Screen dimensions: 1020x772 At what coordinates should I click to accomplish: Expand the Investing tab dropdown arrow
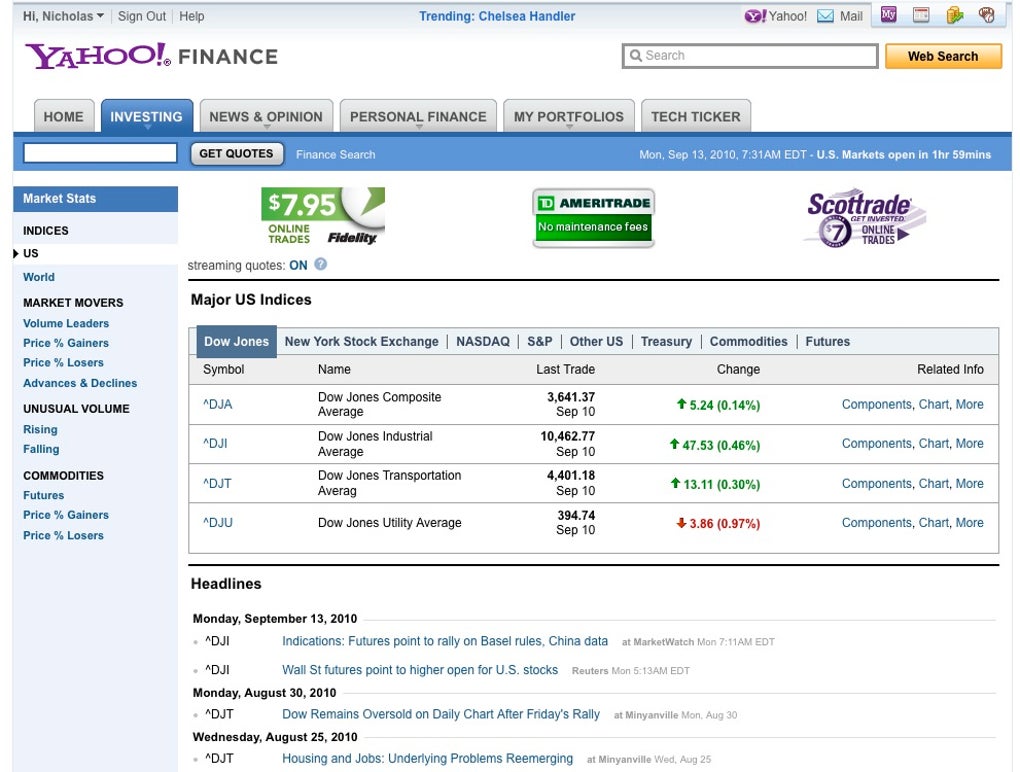point(147,127)
